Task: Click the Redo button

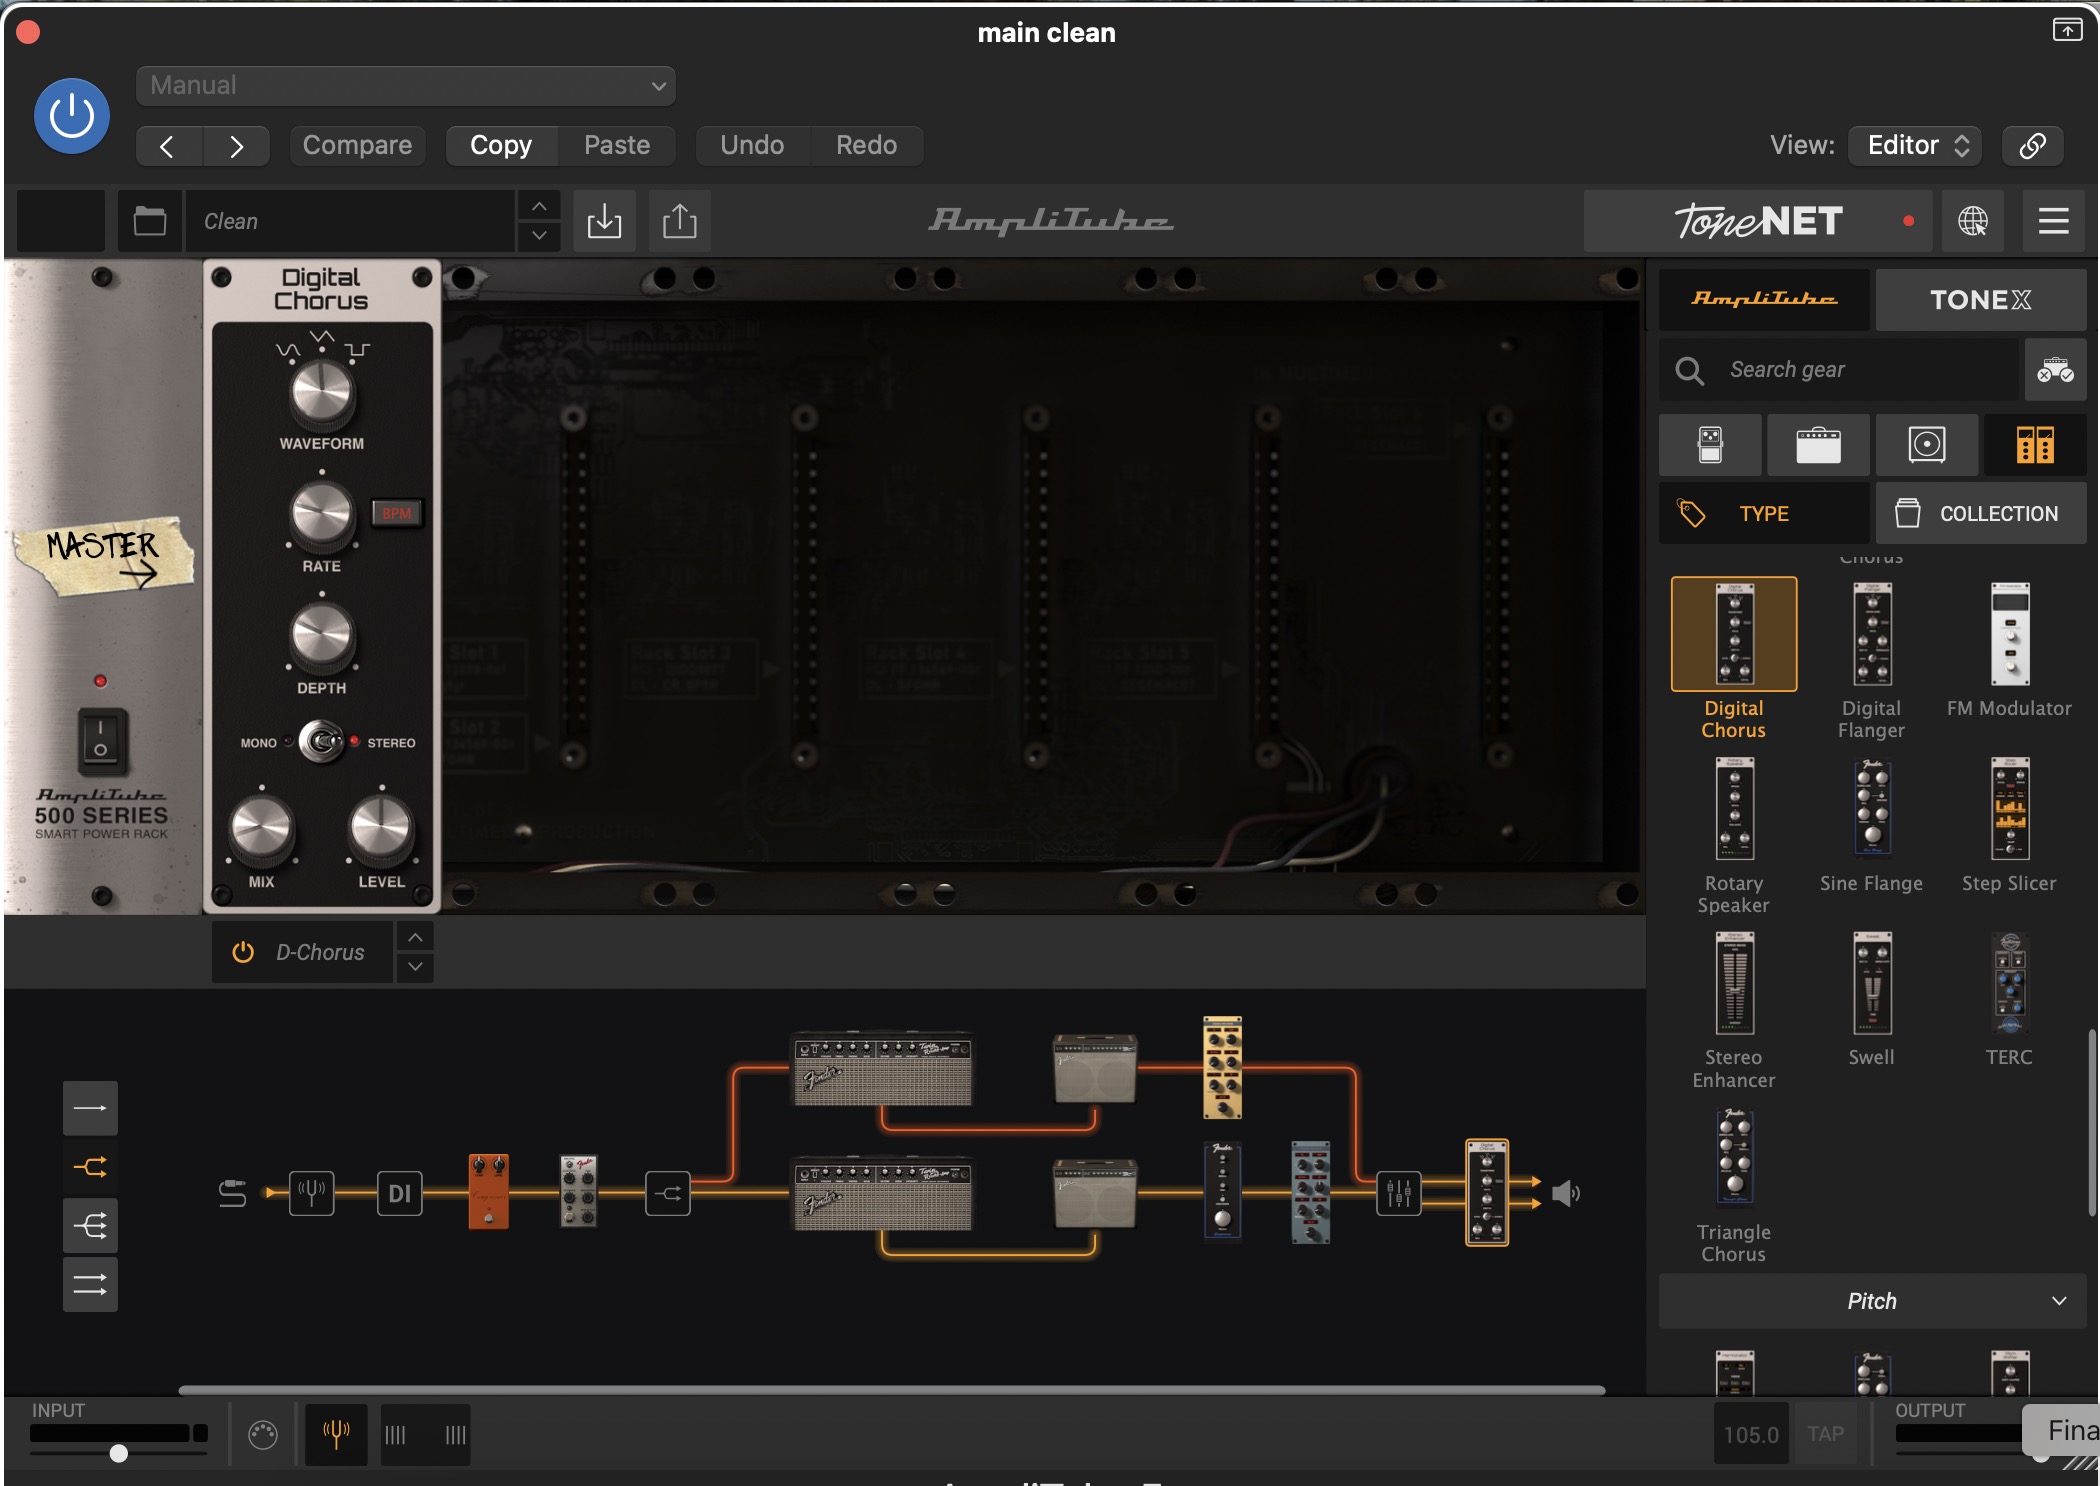Action: pyautogui.click(x=866, y=146)
